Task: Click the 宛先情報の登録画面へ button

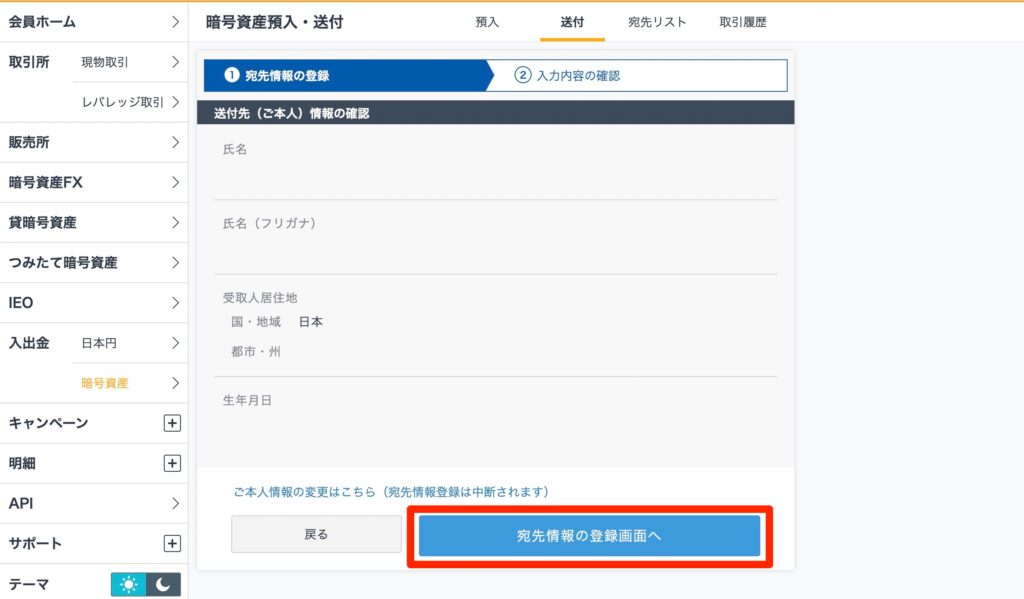Action: pos(589,534)
